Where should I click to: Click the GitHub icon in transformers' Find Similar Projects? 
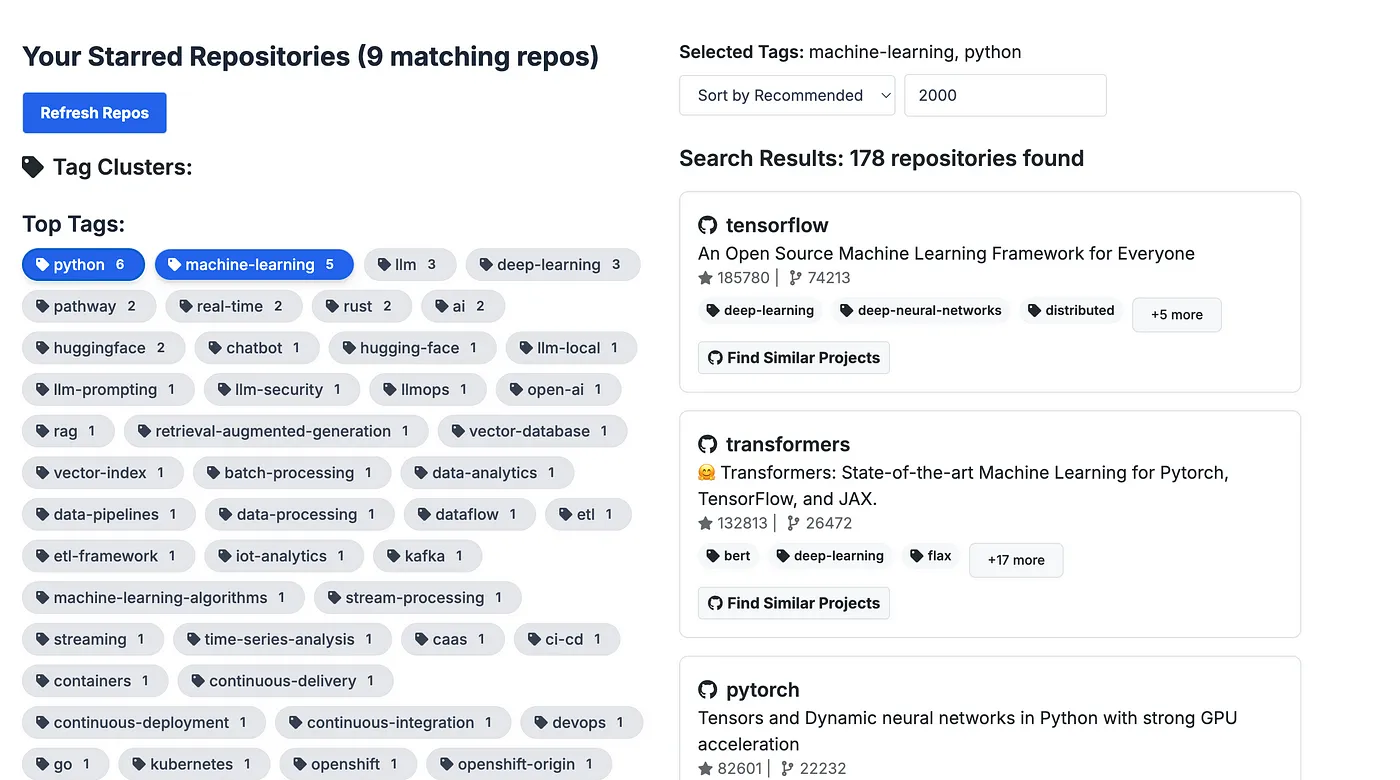[x=715, y=603]
